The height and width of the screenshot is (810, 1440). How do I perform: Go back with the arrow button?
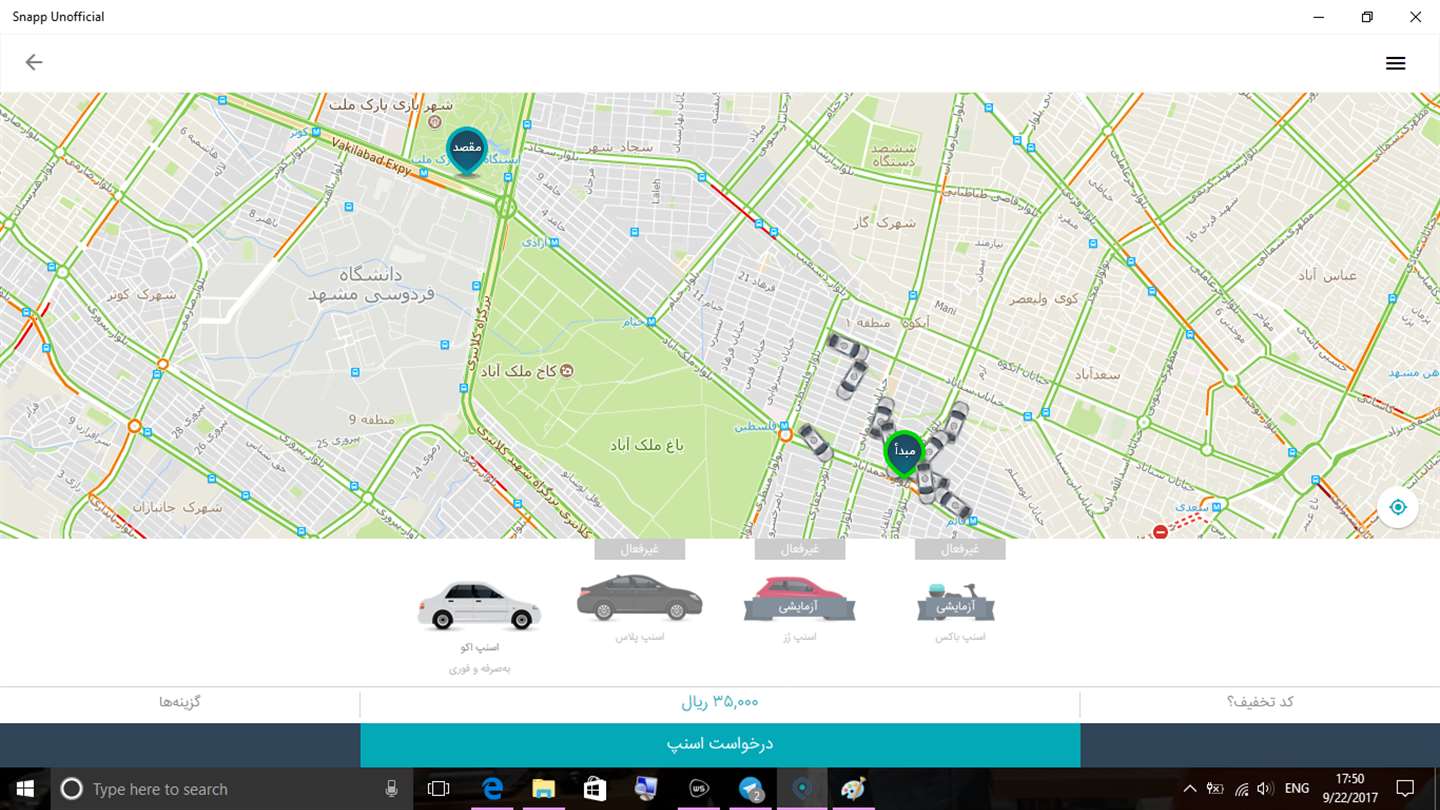(34, 62)
